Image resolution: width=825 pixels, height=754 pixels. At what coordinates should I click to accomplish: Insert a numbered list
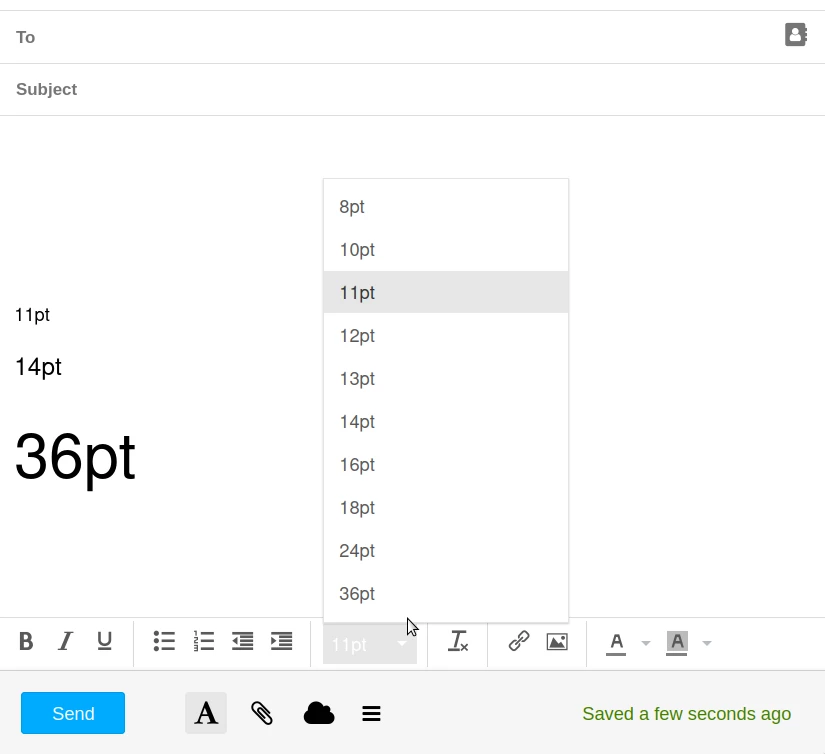(x=204, y=642)
